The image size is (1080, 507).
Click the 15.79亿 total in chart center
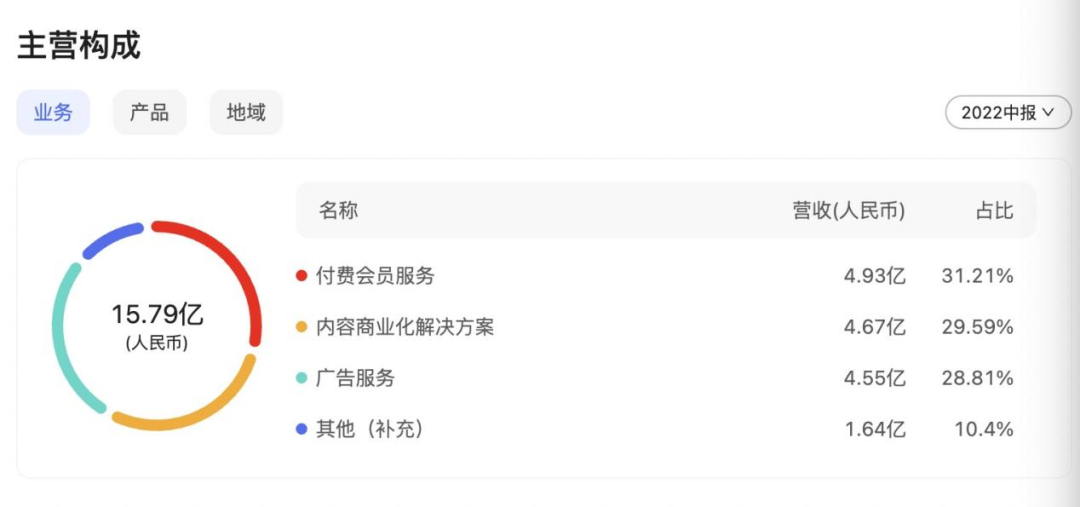tap(157, 315)
